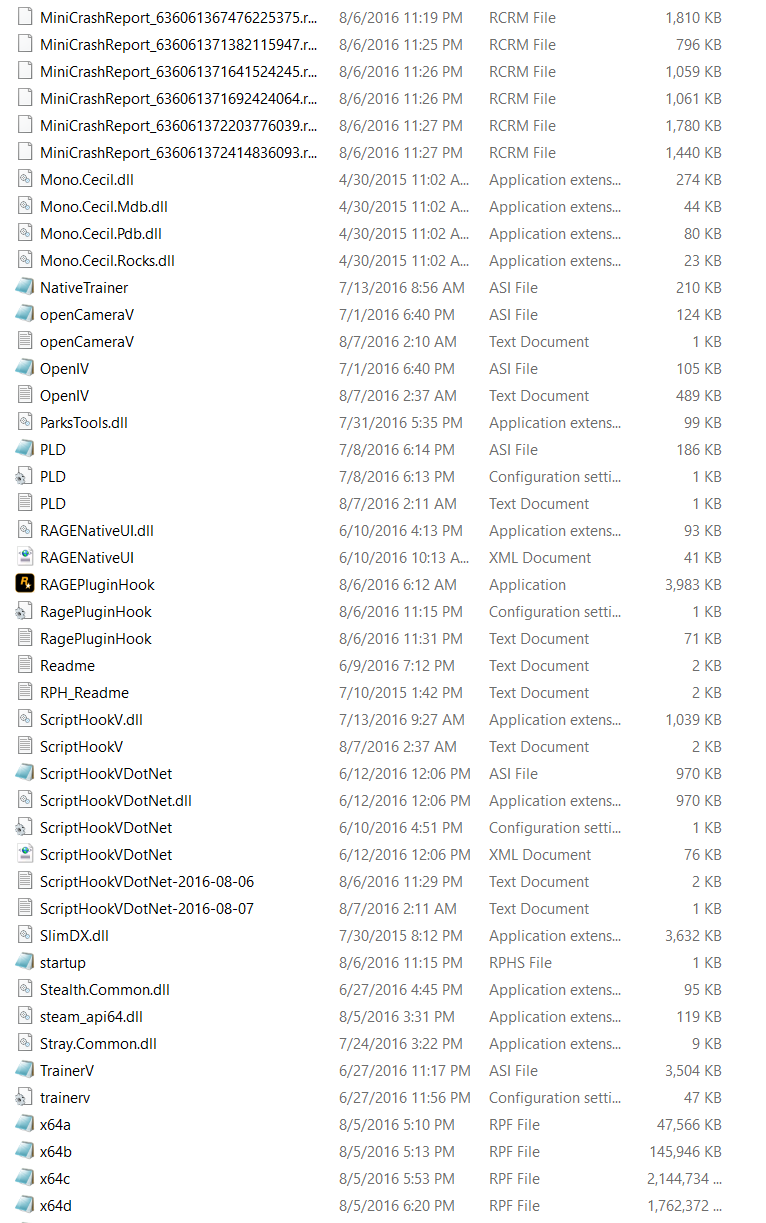
Task: Click the NativeTrainer ASI file icon
Action: [x=25, y=287]
